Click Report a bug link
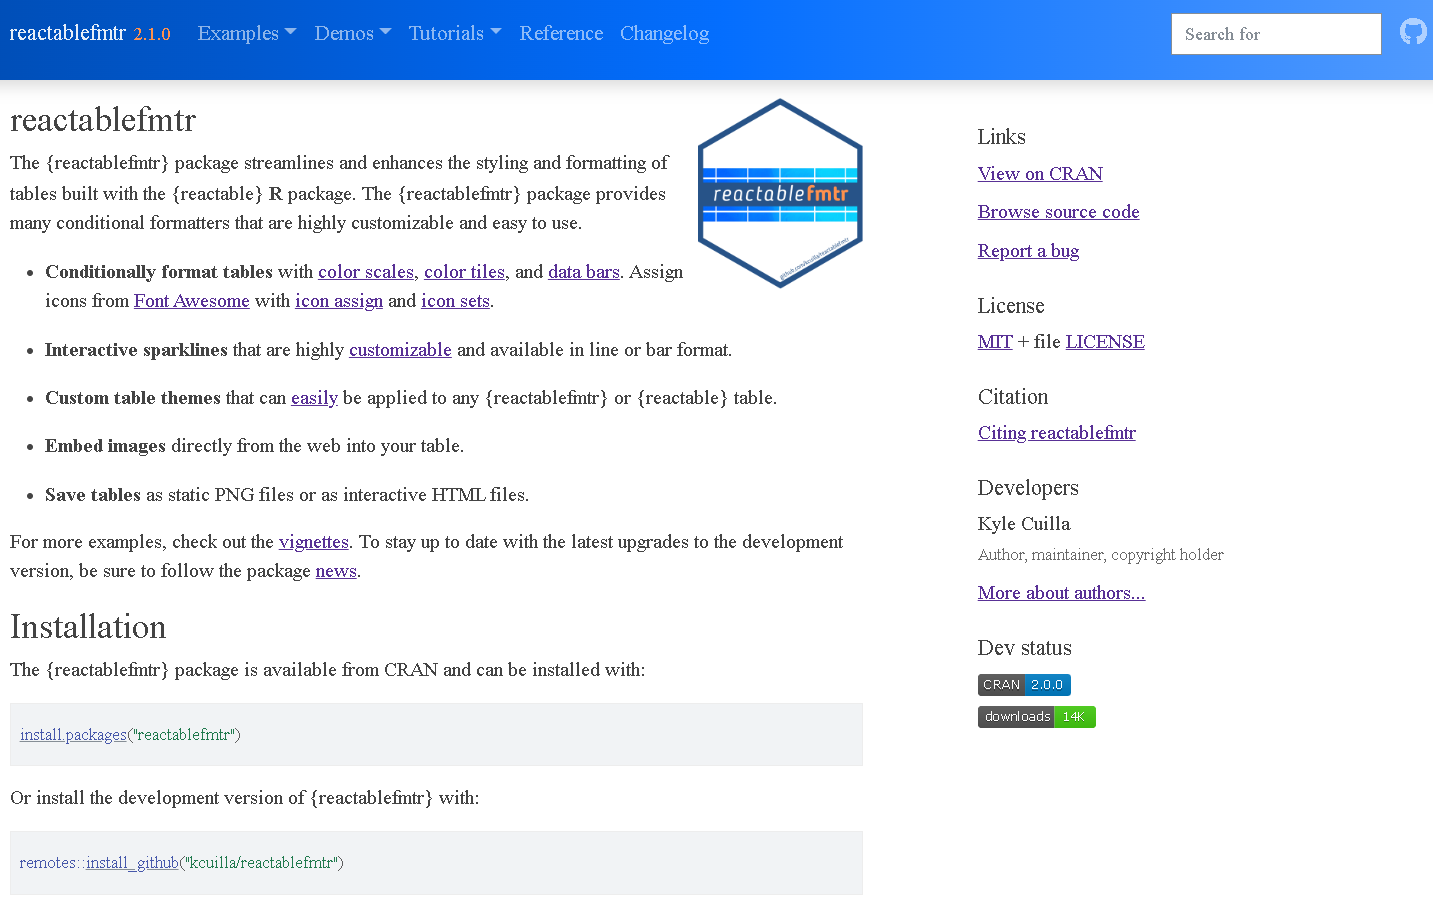This screenshot has width=1433, height=907. pyautogui.click(x=1028, y=251)
